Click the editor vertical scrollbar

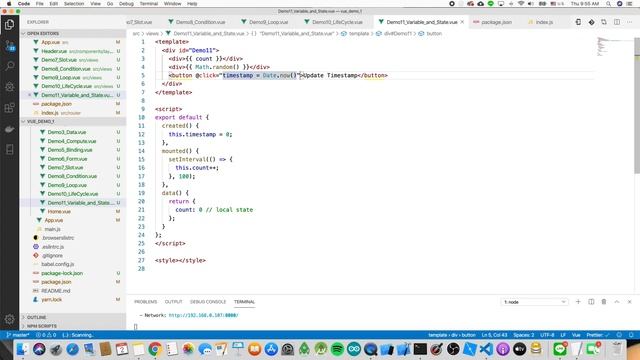pos(637,105)
